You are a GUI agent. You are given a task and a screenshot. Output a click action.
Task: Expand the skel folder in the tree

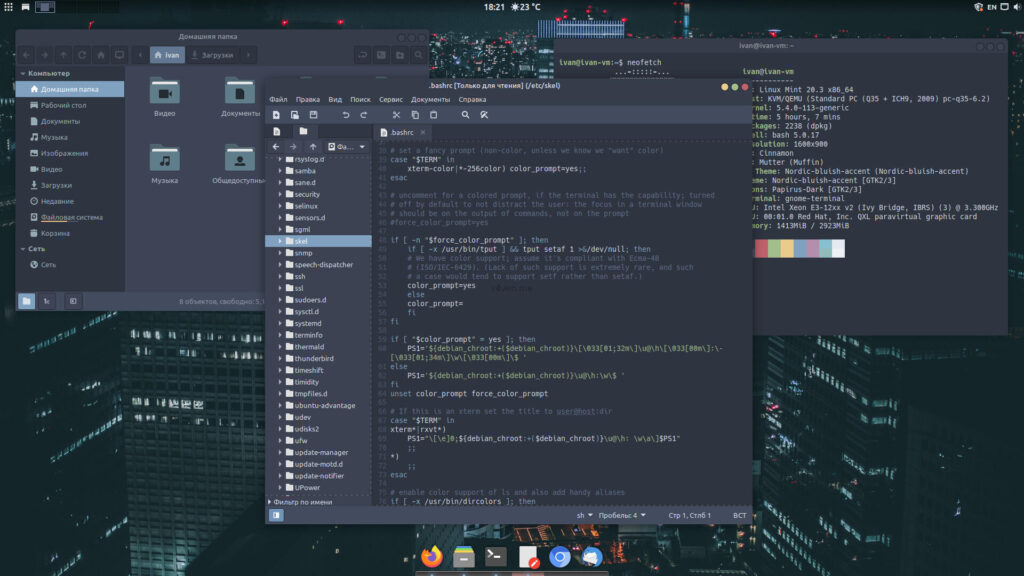(280, 241)
